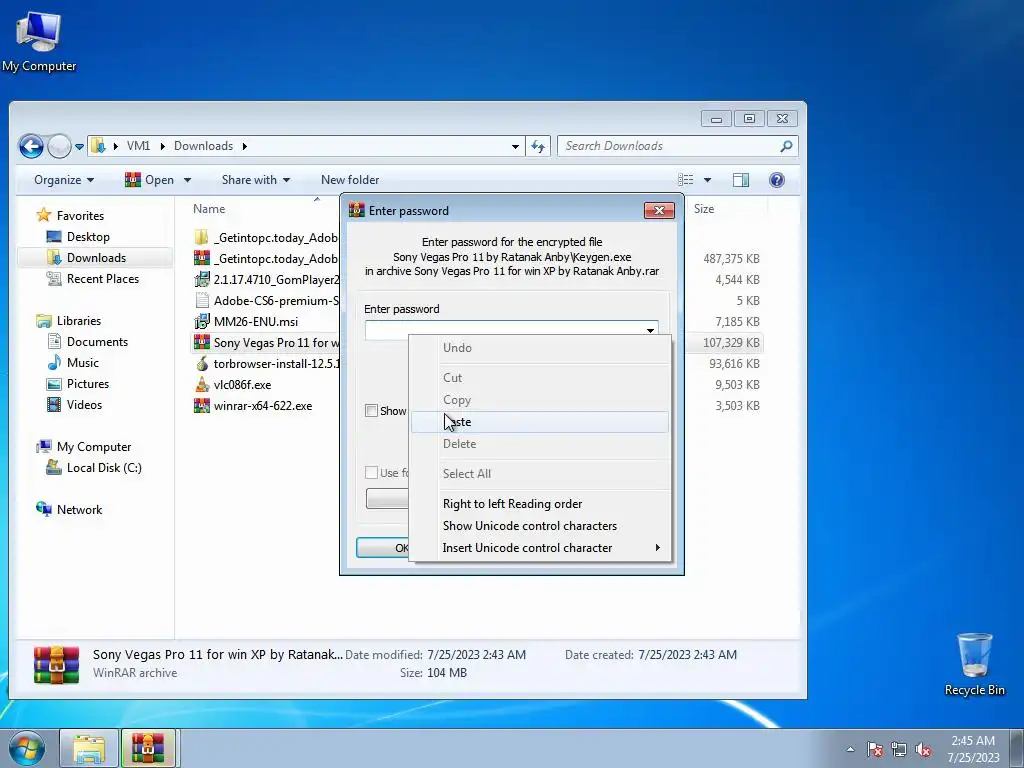This screenshot has height=768, width=1024.
Task: Click New folder in the toolbar
Action: [x=350, y=180]
